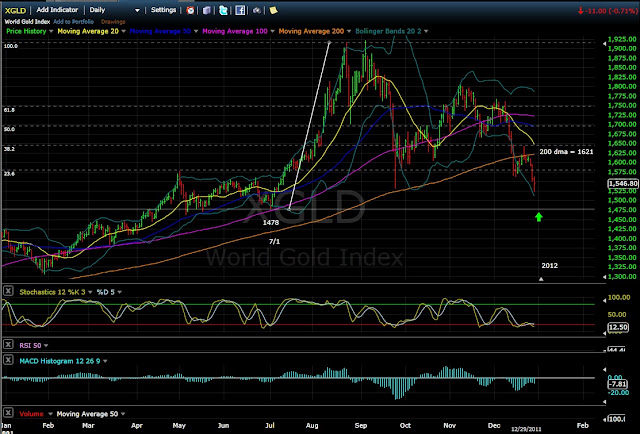Click the 12.50 stochastics value tag
The image size is (640, 434).
click(618, 327)
